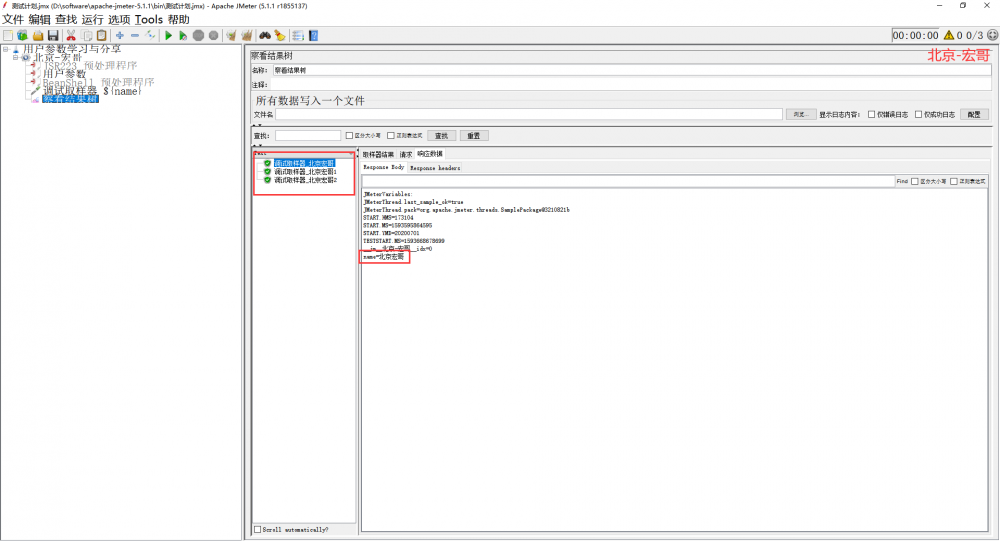
Task: Click the yellow broom Reset Search icon
Action: 280,36
